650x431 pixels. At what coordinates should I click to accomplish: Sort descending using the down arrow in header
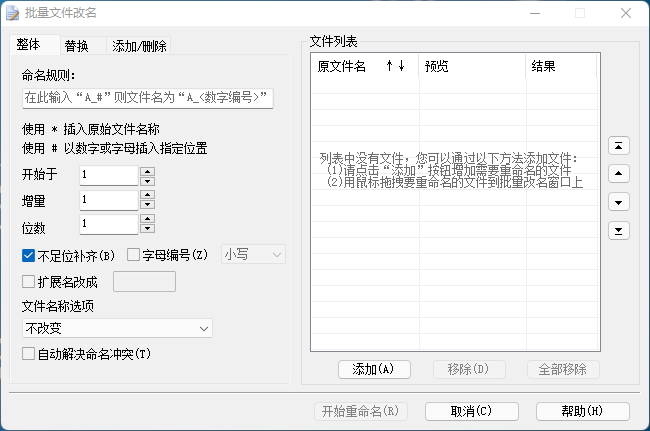(x=401, y=65)
